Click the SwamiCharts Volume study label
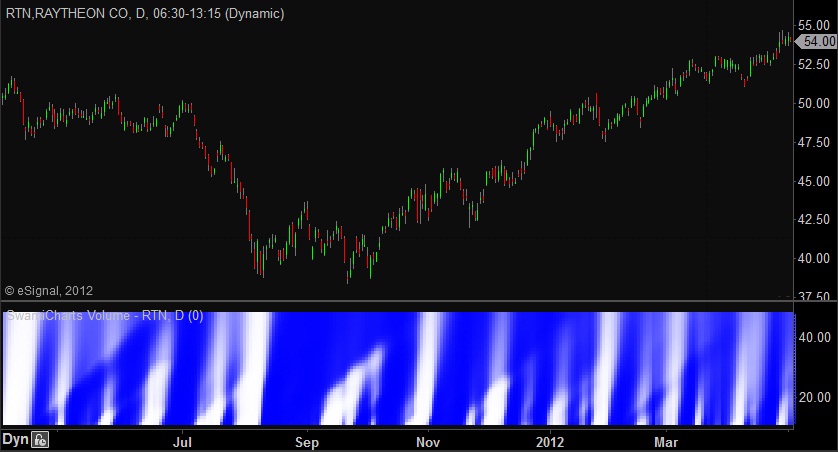 coord(105,316)
